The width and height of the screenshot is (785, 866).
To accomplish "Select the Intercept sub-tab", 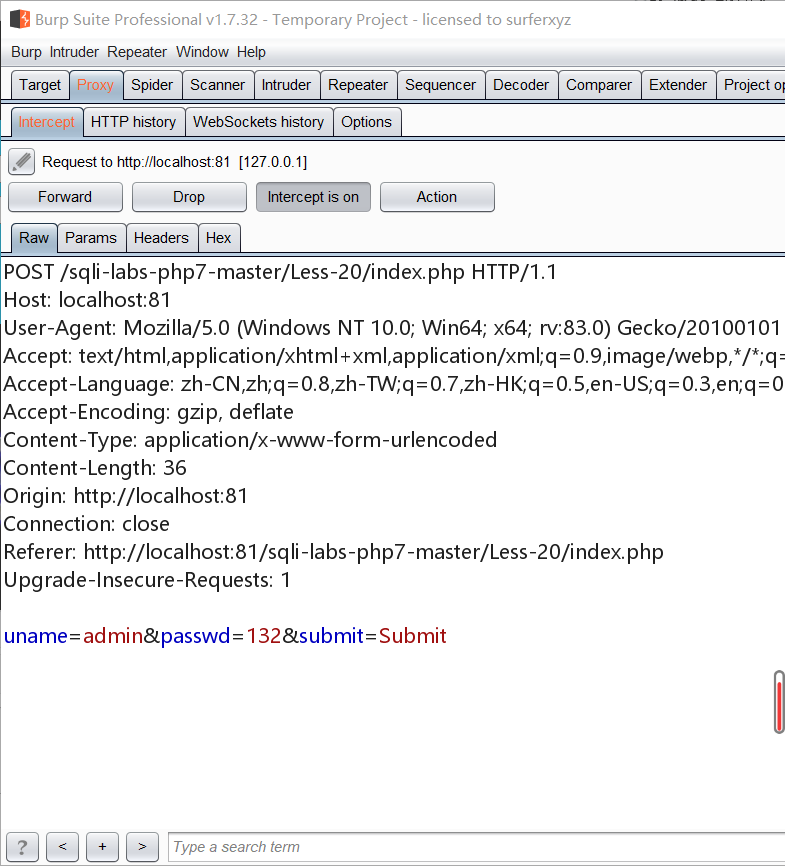I will pos(46,122).
